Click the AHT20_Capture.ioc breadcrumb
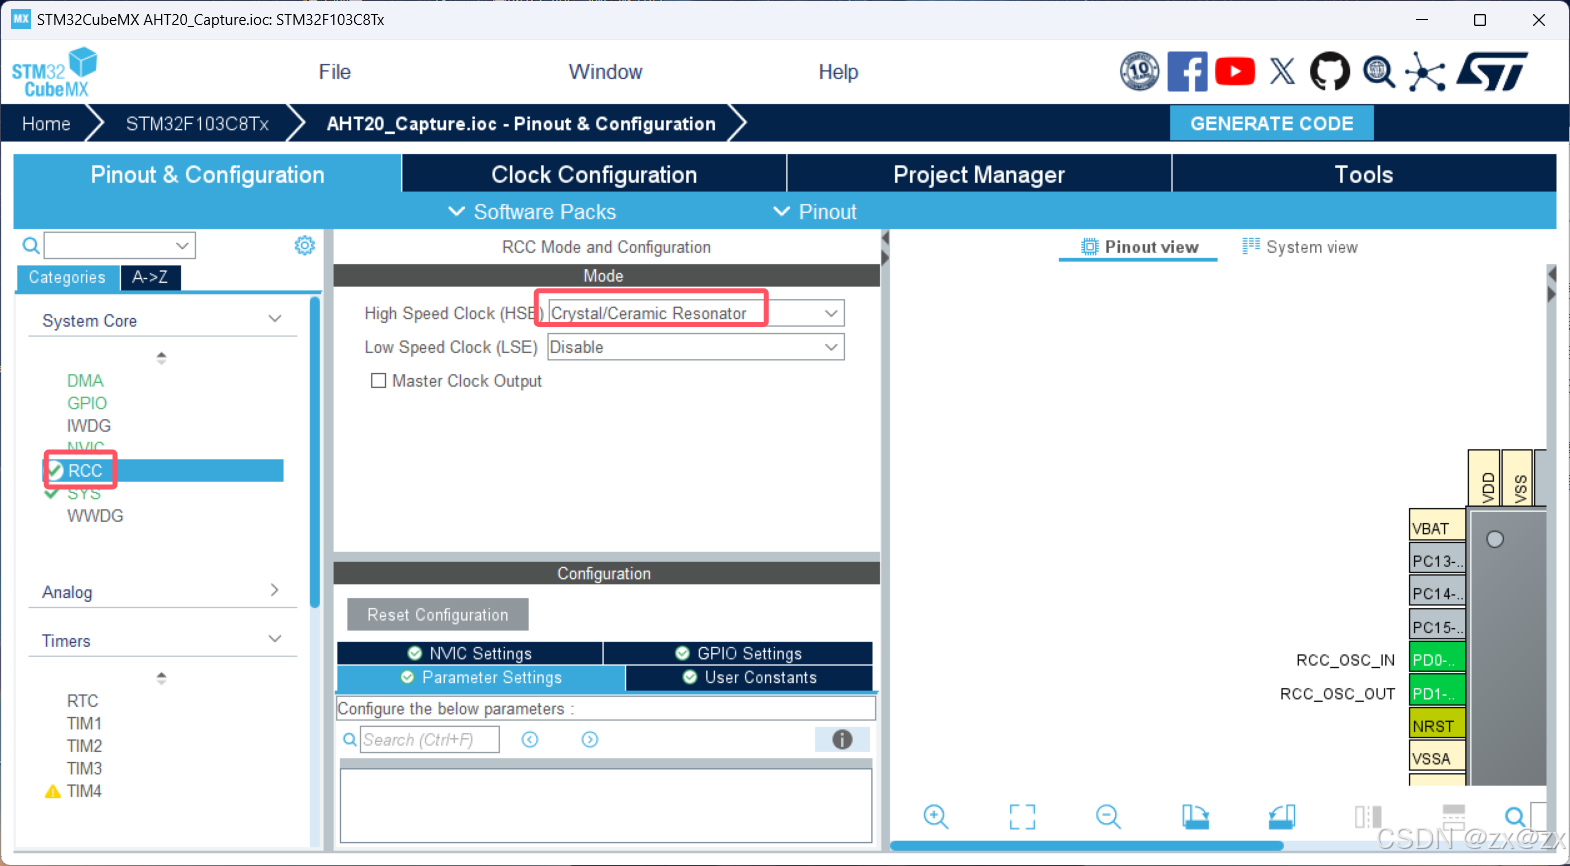Screen dimensions: 1570x866 [521, 123]
